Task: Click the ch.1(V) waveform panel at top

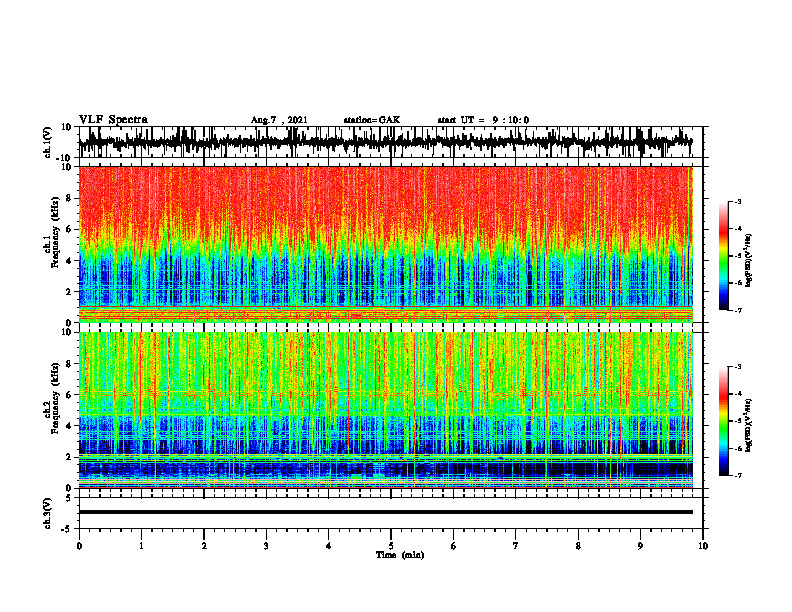Action: (391, 142)
